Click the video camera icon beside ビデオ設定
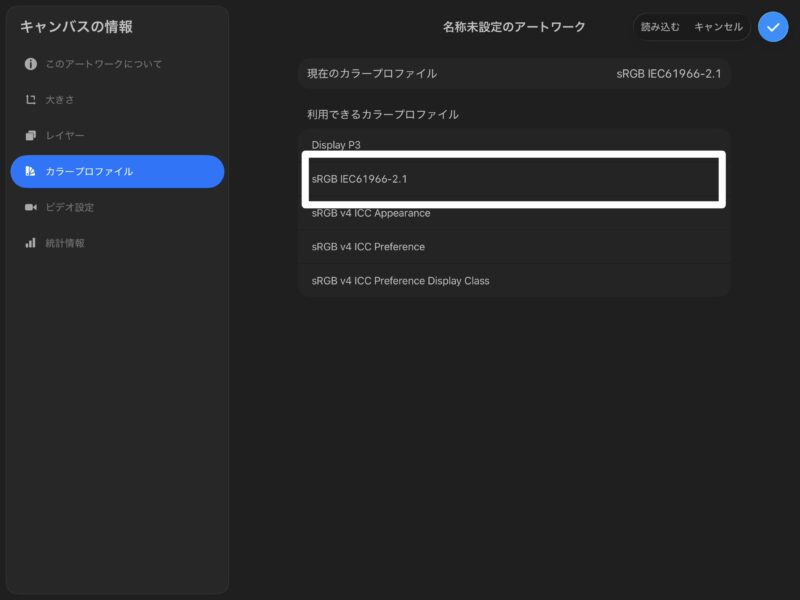 tap(31, 207)
